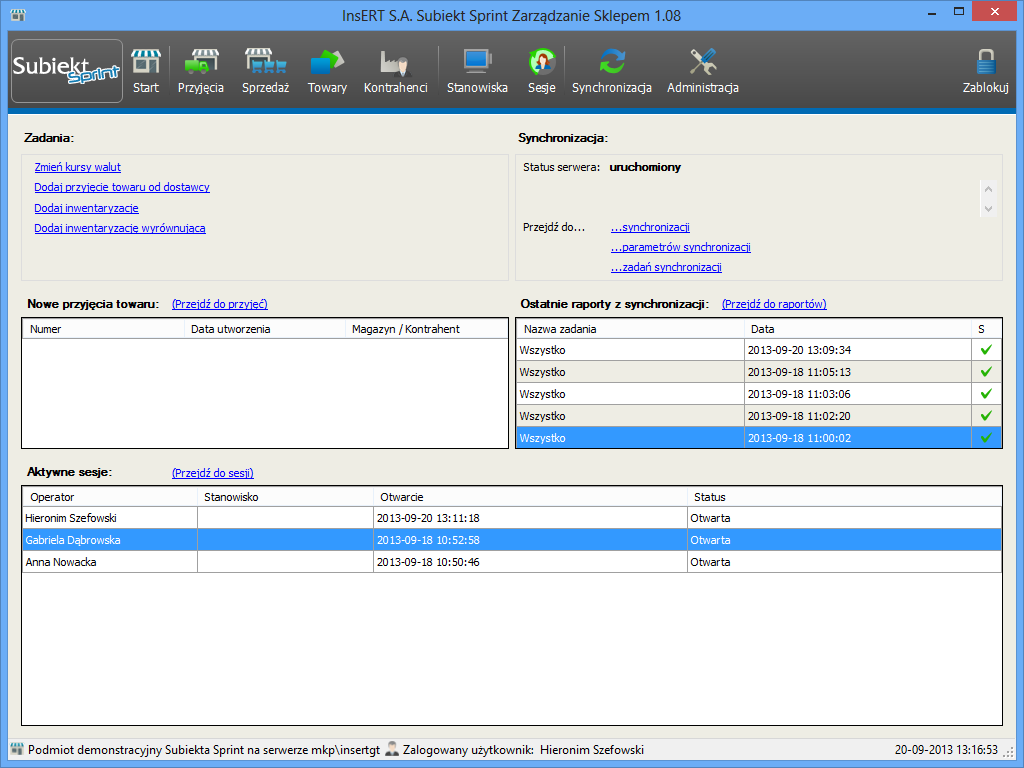Click Podmiot demonstracyjny text in status bar
Screen dimensions: 1024x768
tap(204, 750)
